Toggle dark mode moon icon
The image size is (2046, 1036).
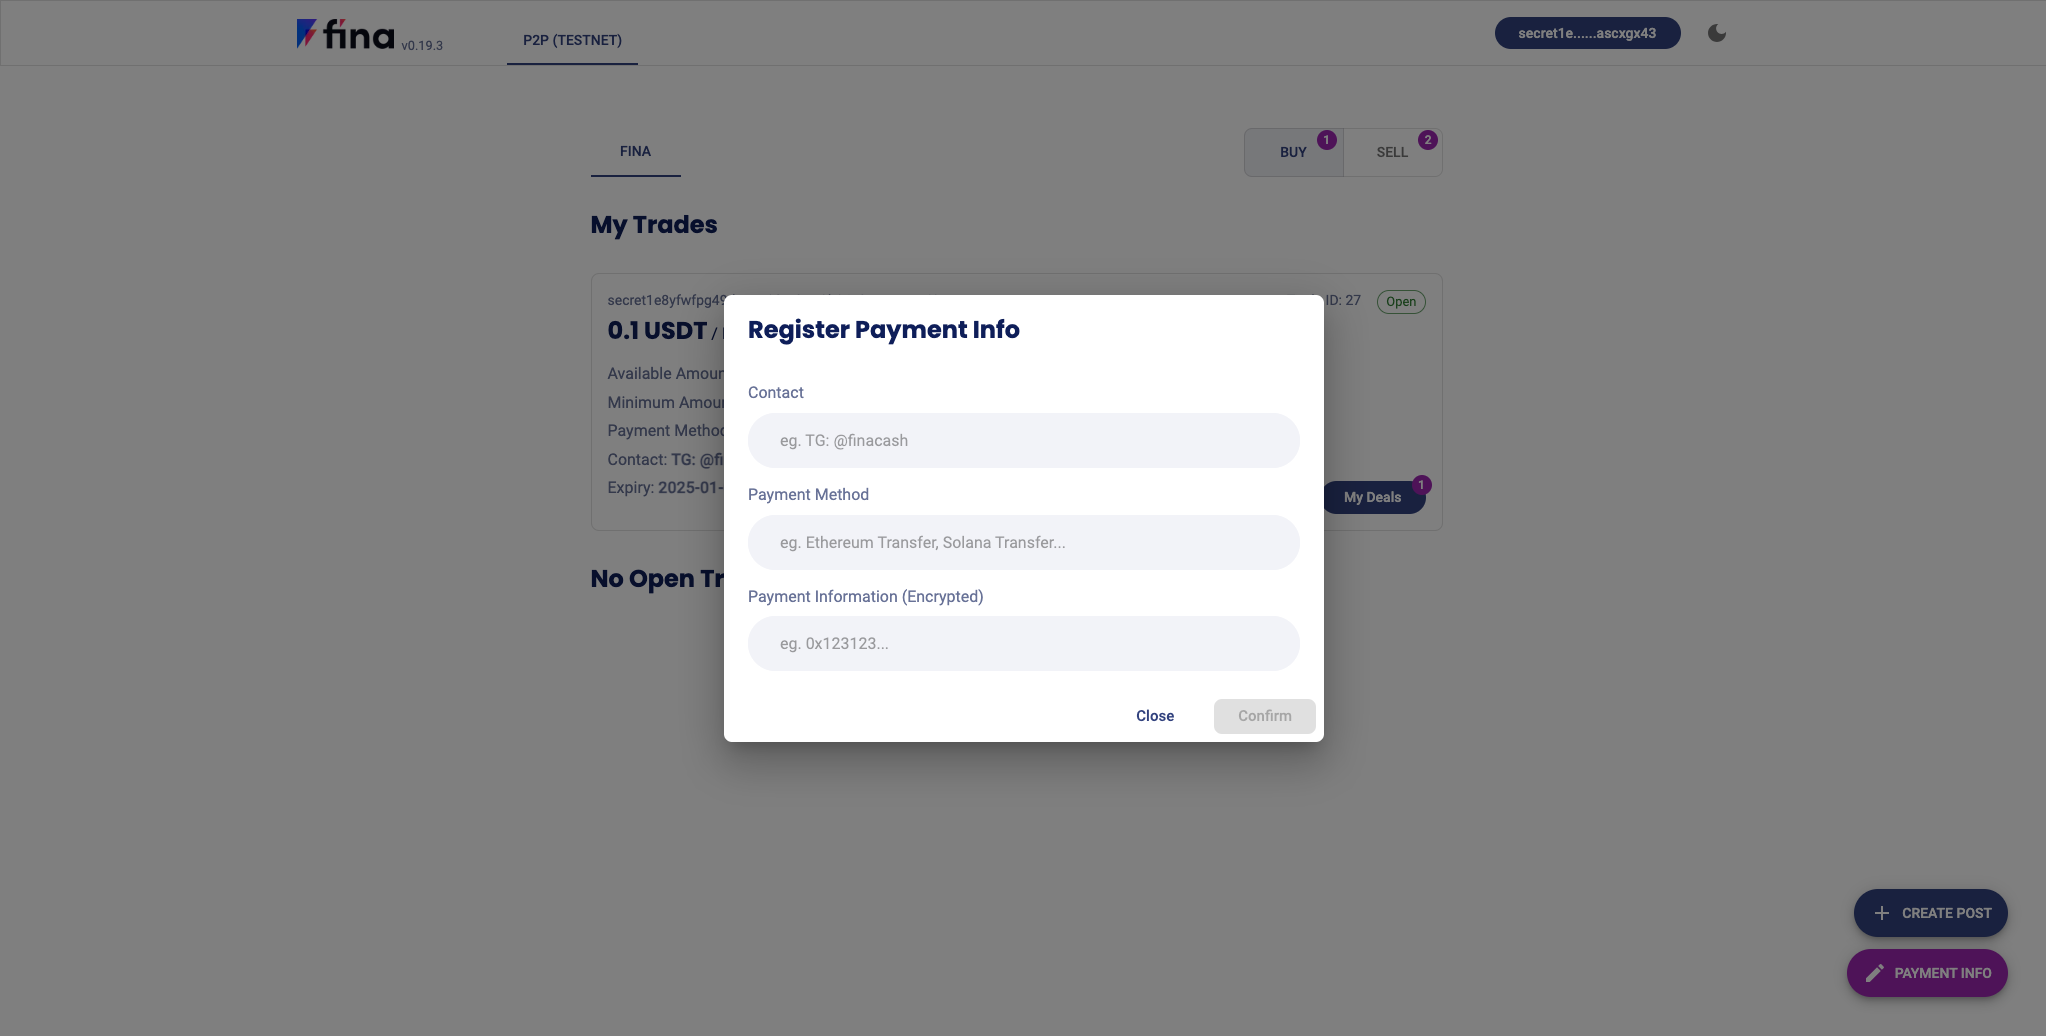[x=1717, y=33]
